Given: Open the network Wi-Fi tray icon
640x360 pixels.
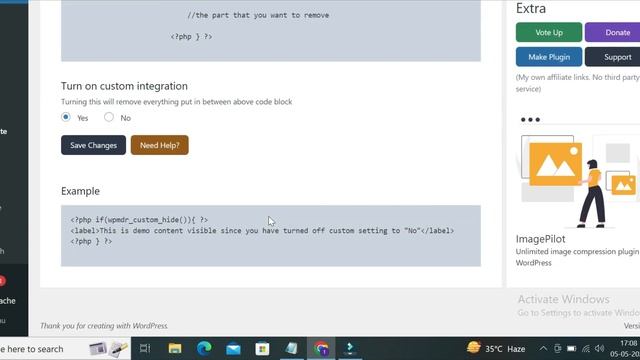Looking at the screenshot, I should point(586,349).
